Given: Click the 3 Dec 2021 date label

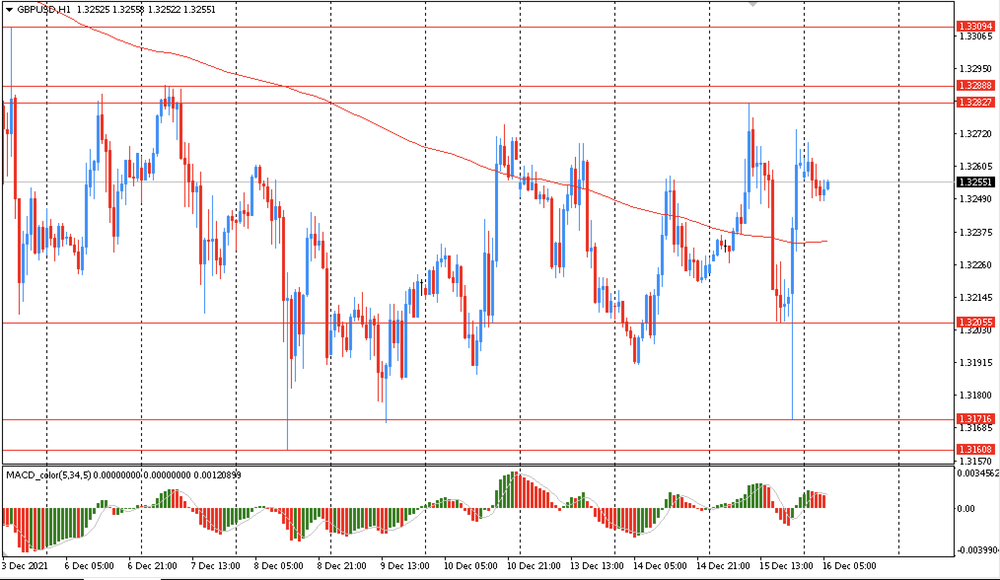Looking at the screenshot, I should (26, 566).
